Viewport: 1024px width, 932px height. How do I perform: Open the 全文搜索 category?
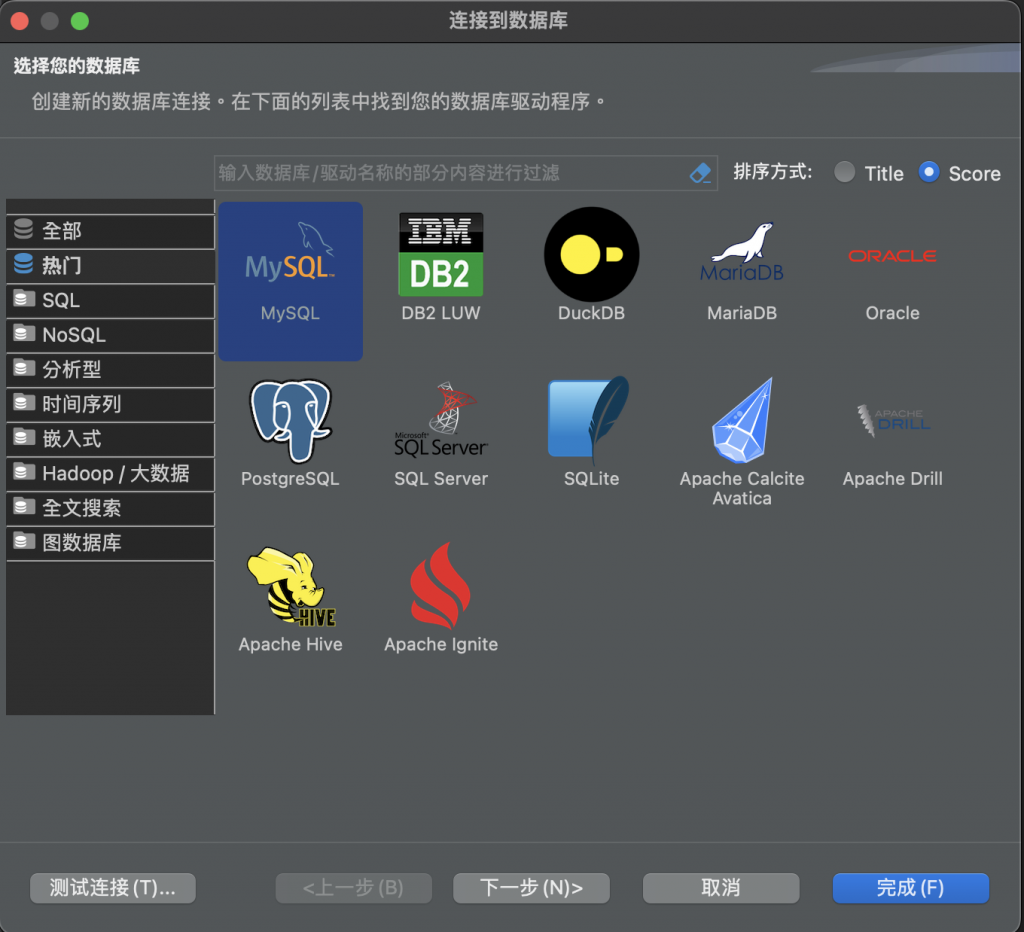coord(110,508)
